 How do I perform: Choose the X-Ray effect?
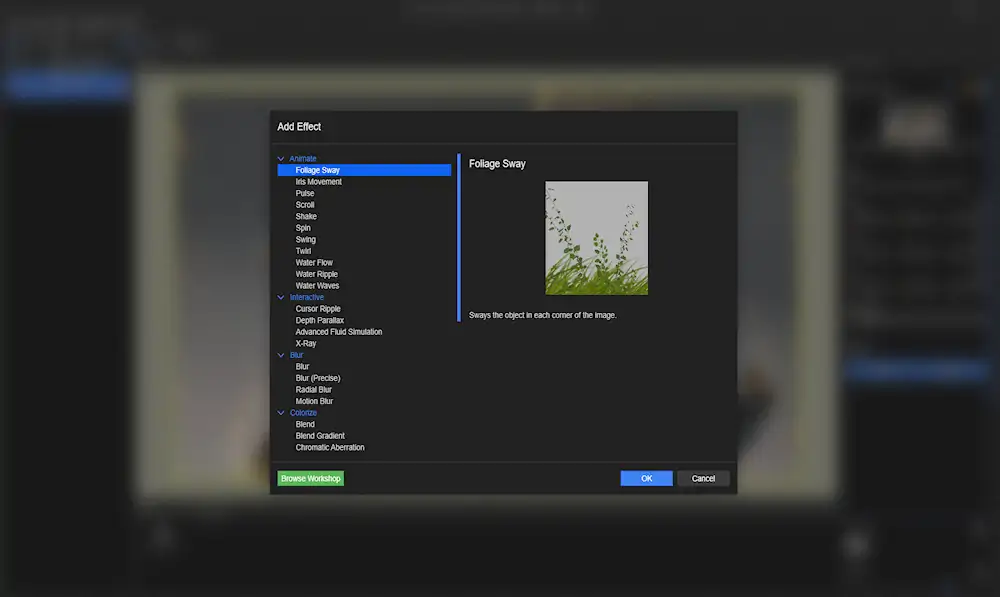[x=305, y=343]
